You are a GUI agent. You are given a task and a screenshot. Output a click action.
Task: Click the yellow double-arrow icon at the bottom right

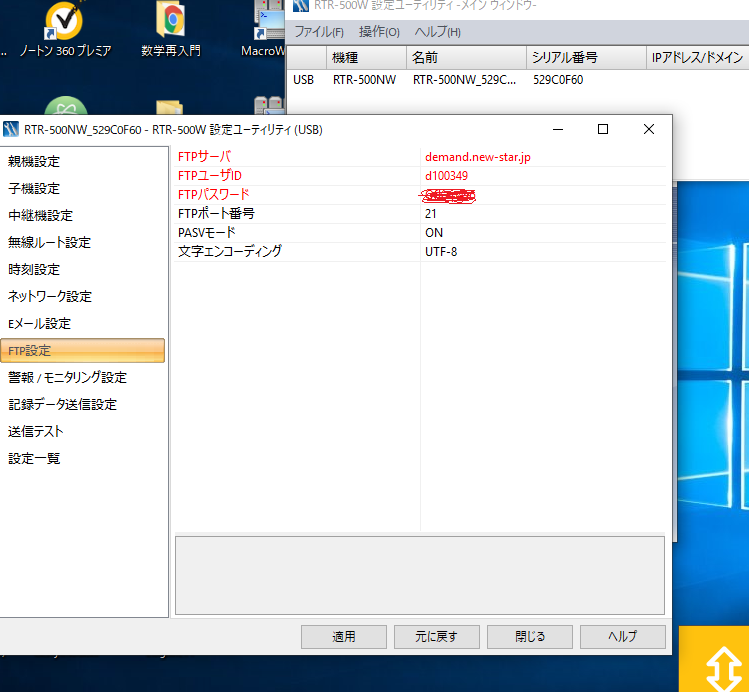[x=724, y=669]
